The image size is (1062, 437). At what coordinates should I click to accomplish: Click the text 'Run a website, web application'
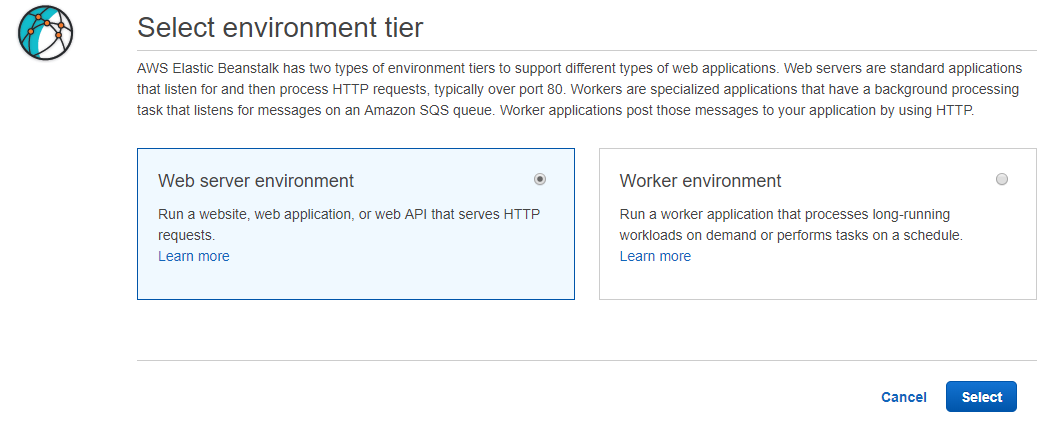point(254,215)
